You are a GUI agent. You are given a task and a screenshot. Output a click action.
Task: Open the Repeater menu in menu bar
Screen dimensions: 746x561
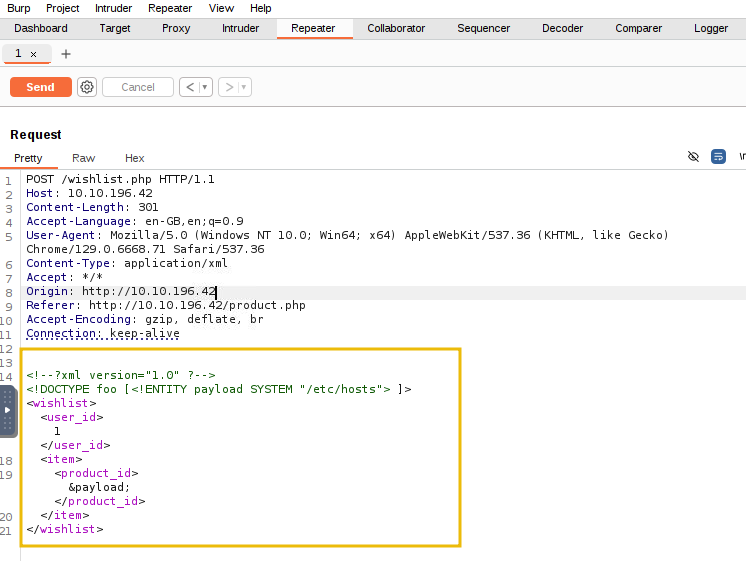click(x=170, y=8)
